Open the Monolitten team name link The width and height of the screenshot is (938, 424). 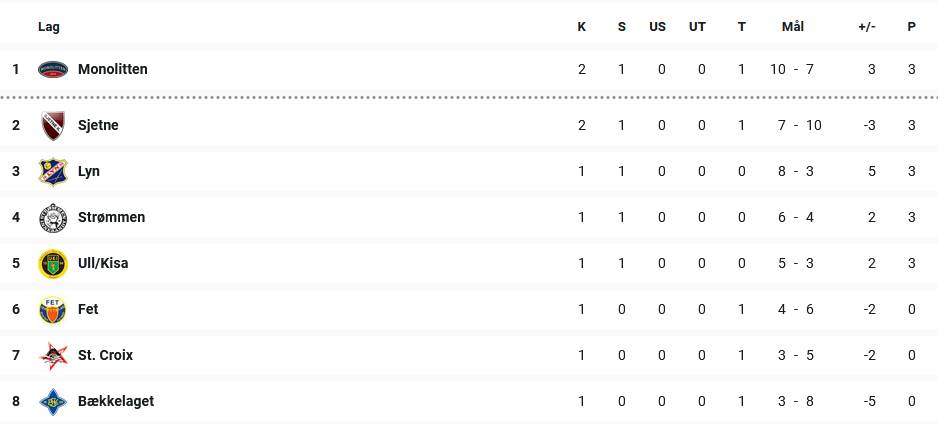(112, 69)
